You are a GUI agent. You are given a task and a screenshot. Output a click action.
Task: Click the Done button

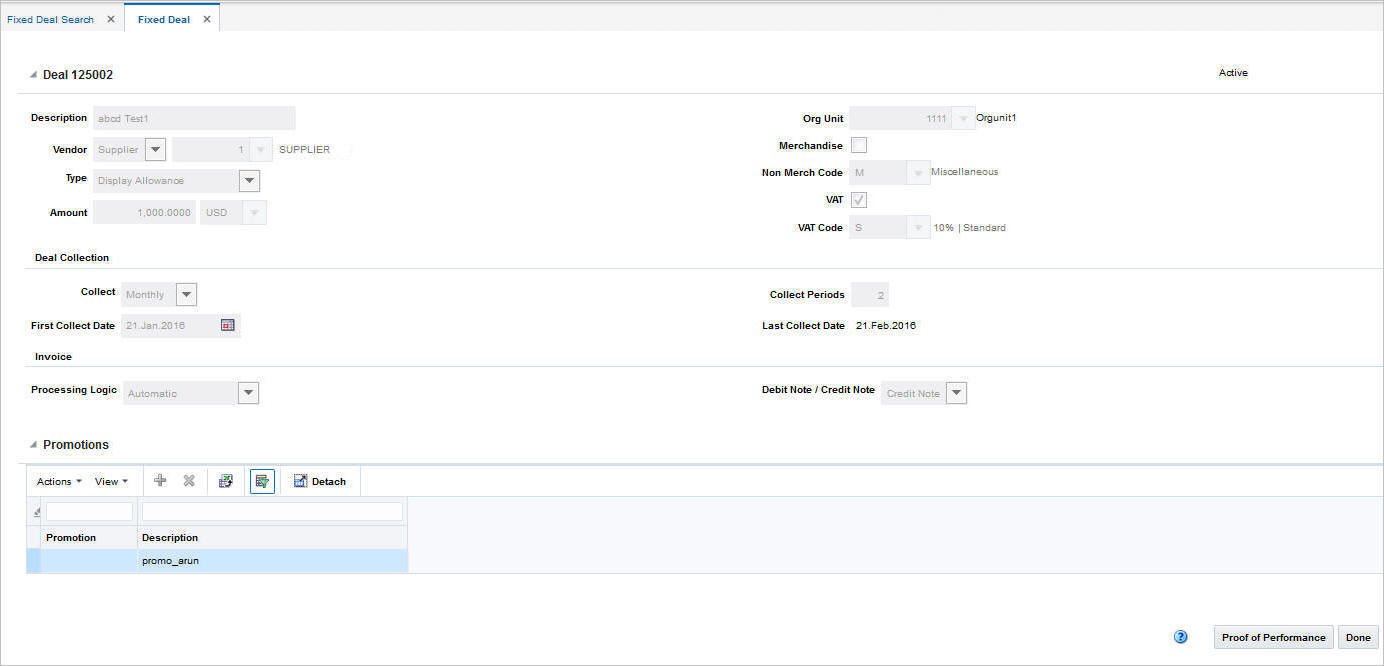click(1358, 637)
